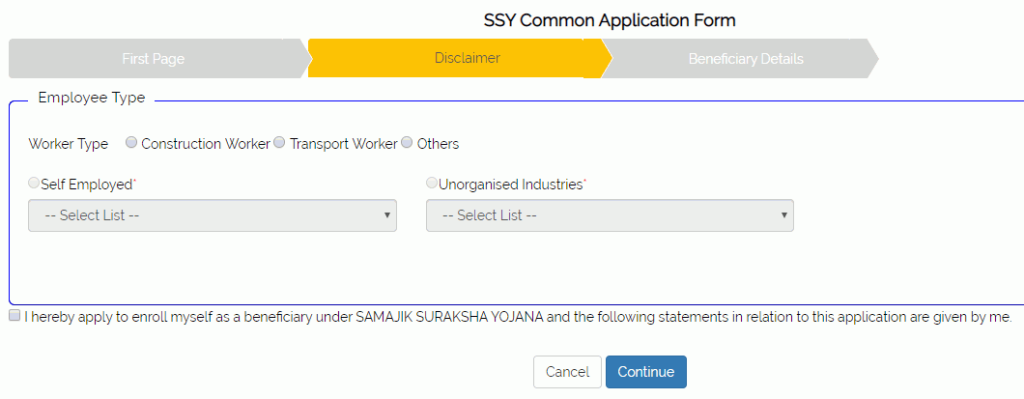Click the Self Employed dropdown arrow

387,215
